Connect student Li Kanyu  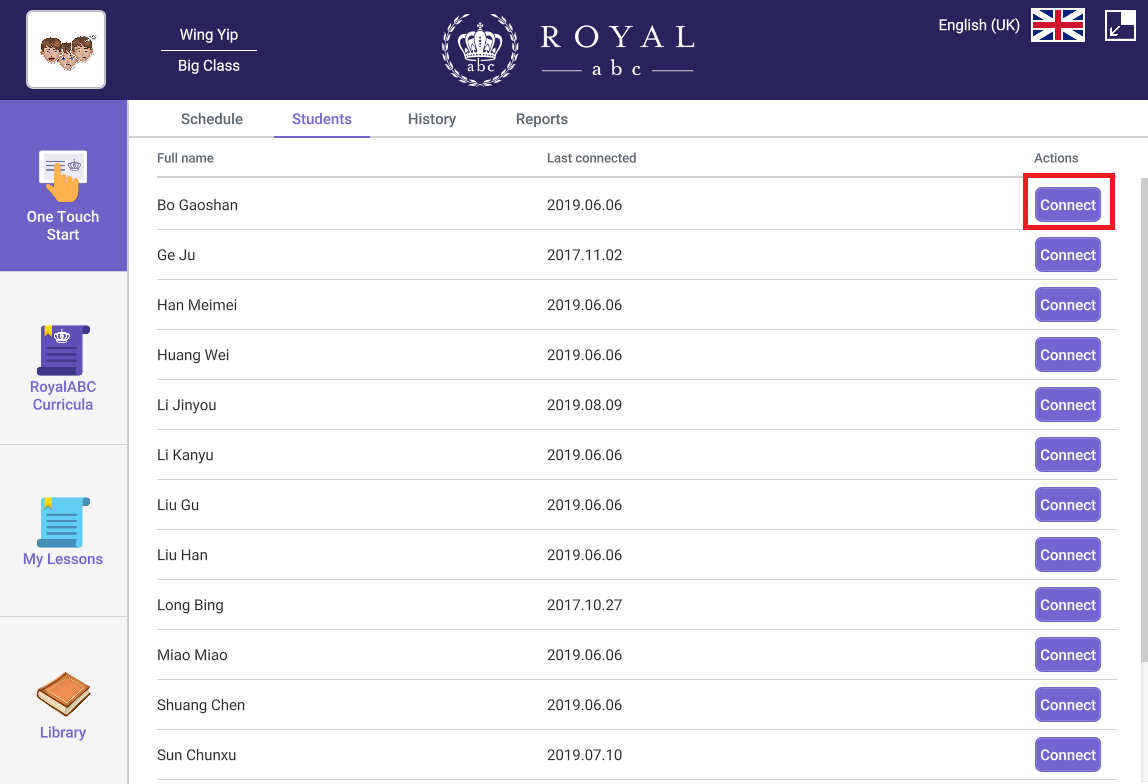pyautogui.click(x=1067, y=455)
